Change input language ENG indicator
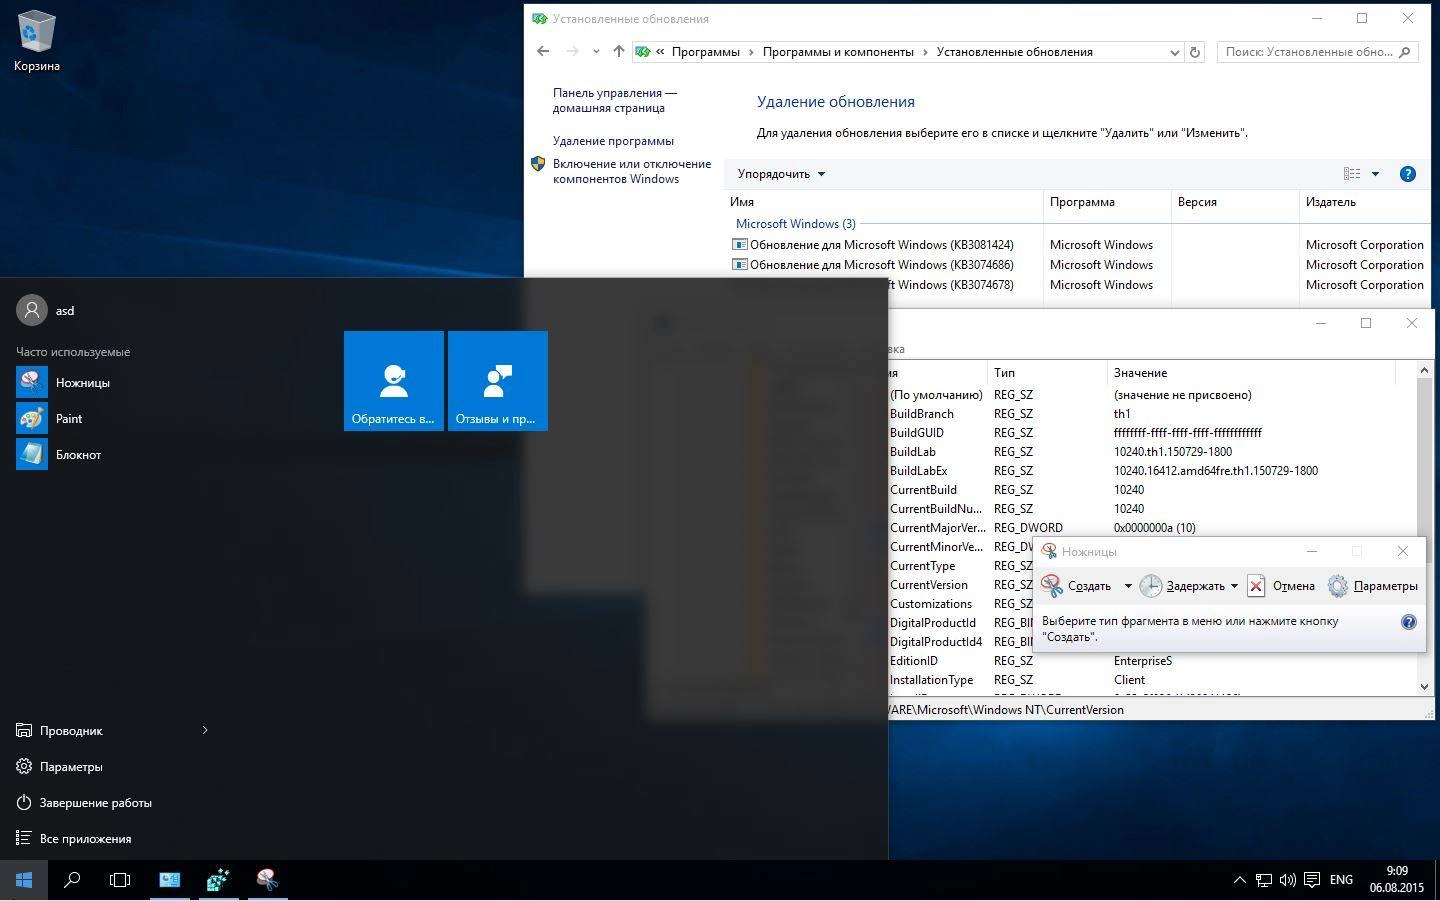Viewport: 1440px width, 901px height. click(1341, 880)
